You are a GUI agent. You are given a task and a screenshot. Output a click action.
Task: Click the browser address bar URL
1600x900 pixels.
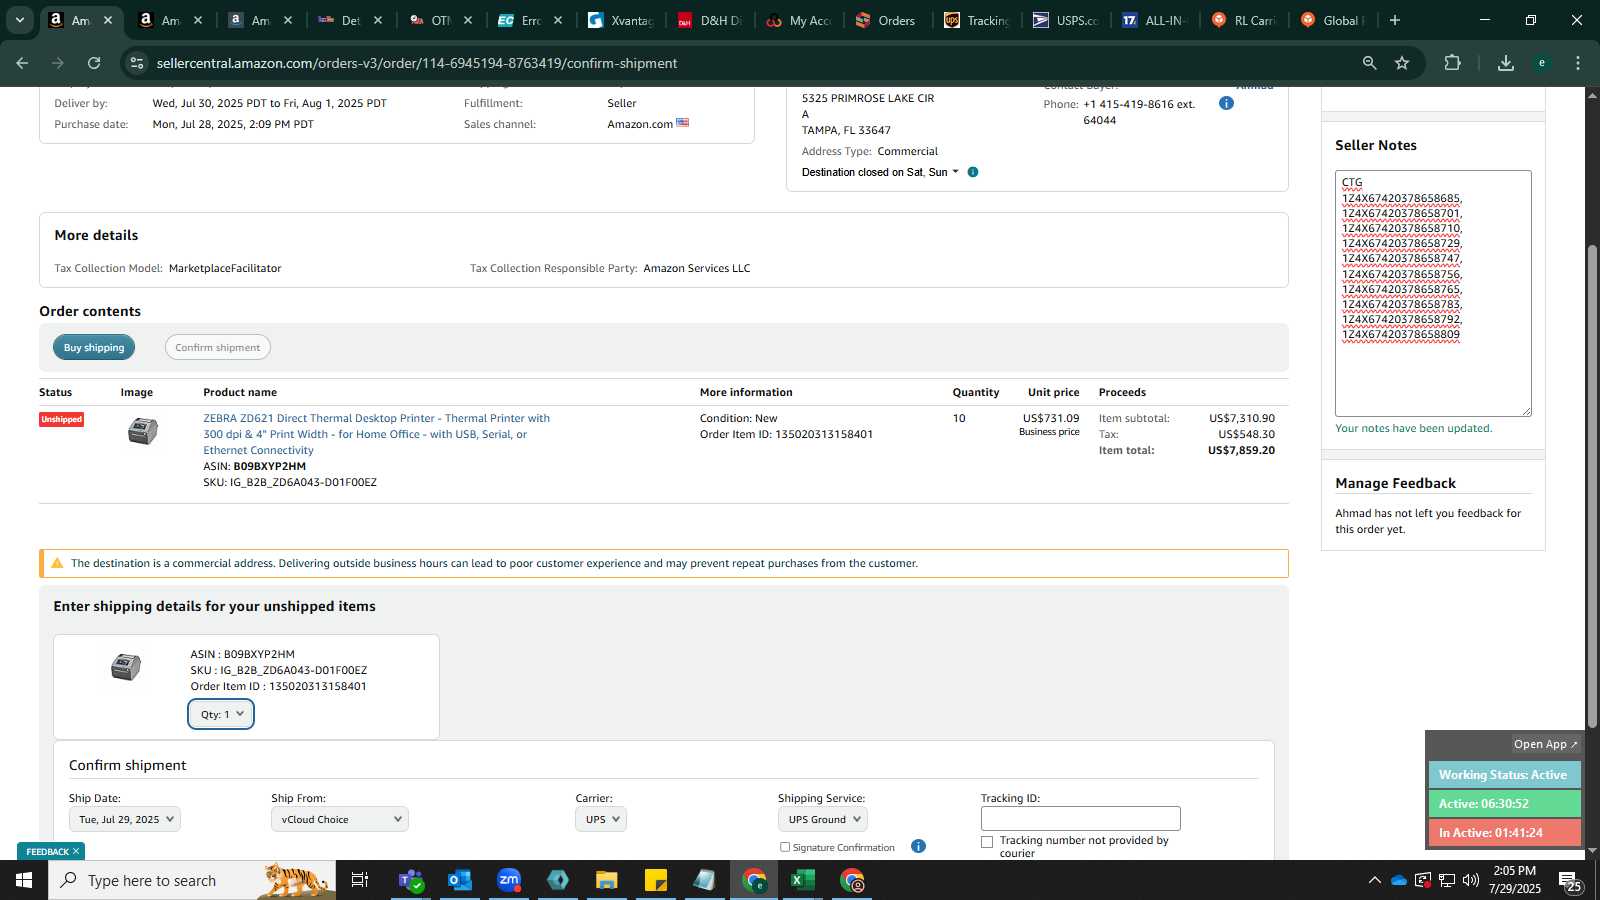[x=417, y=63]
